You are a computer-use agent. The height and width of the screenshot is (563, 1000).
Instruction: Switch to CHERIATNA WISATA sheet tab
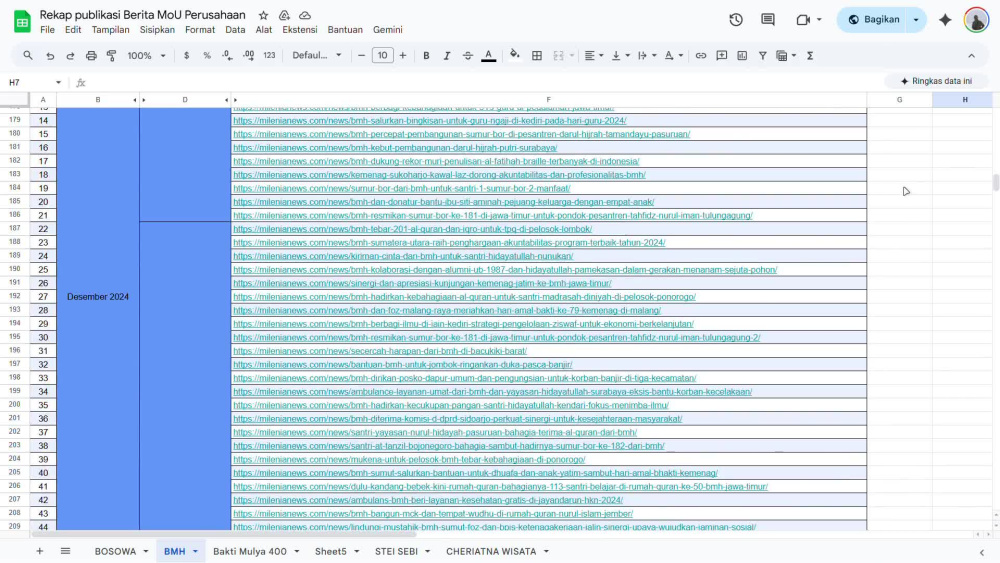tap(491, 552)
